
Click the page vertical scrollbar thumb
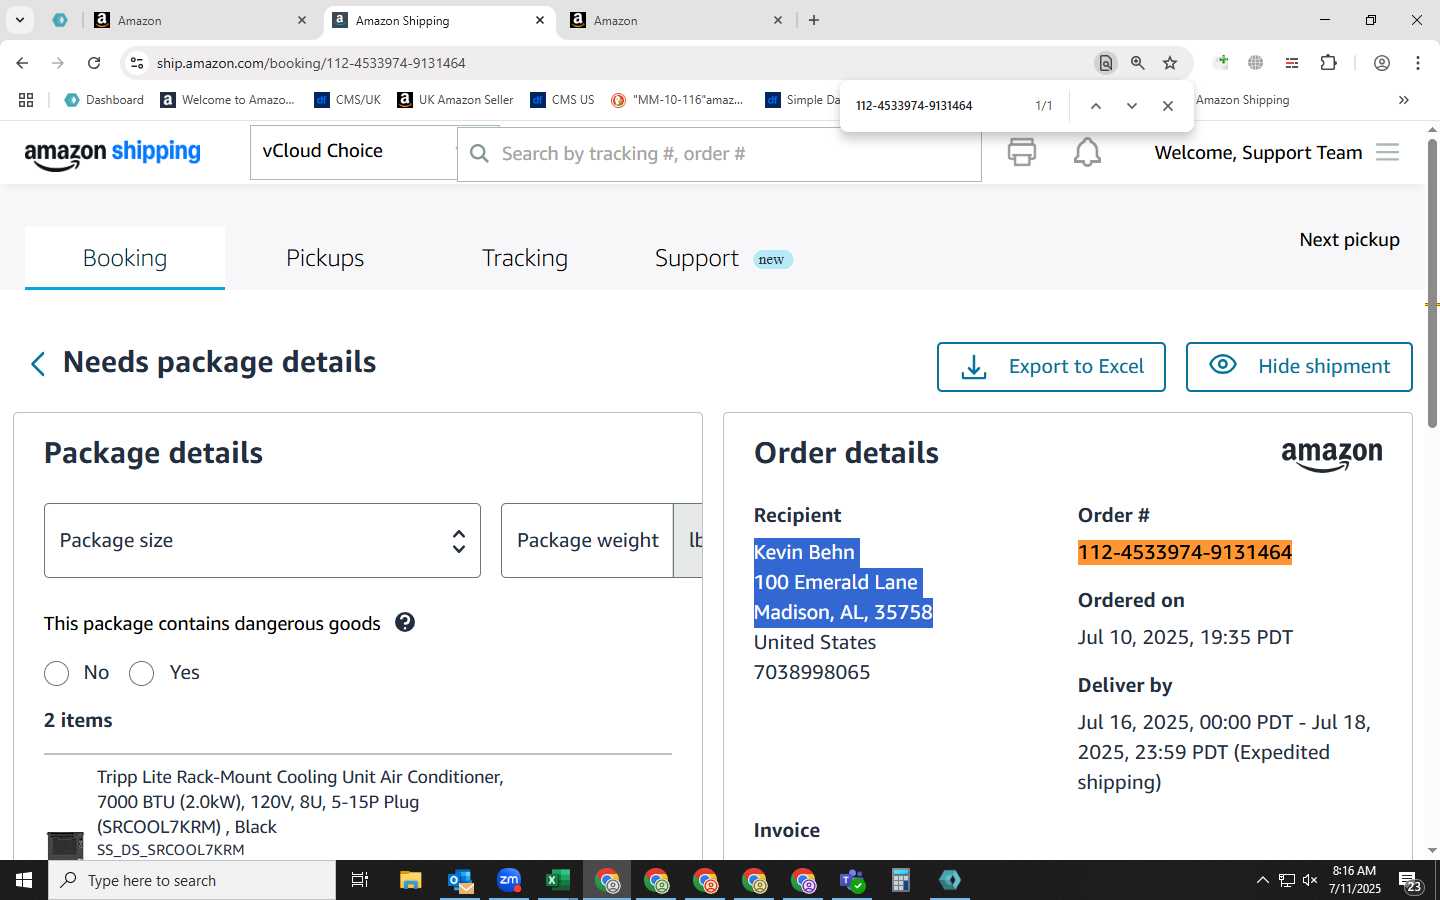pos(1432,285)
